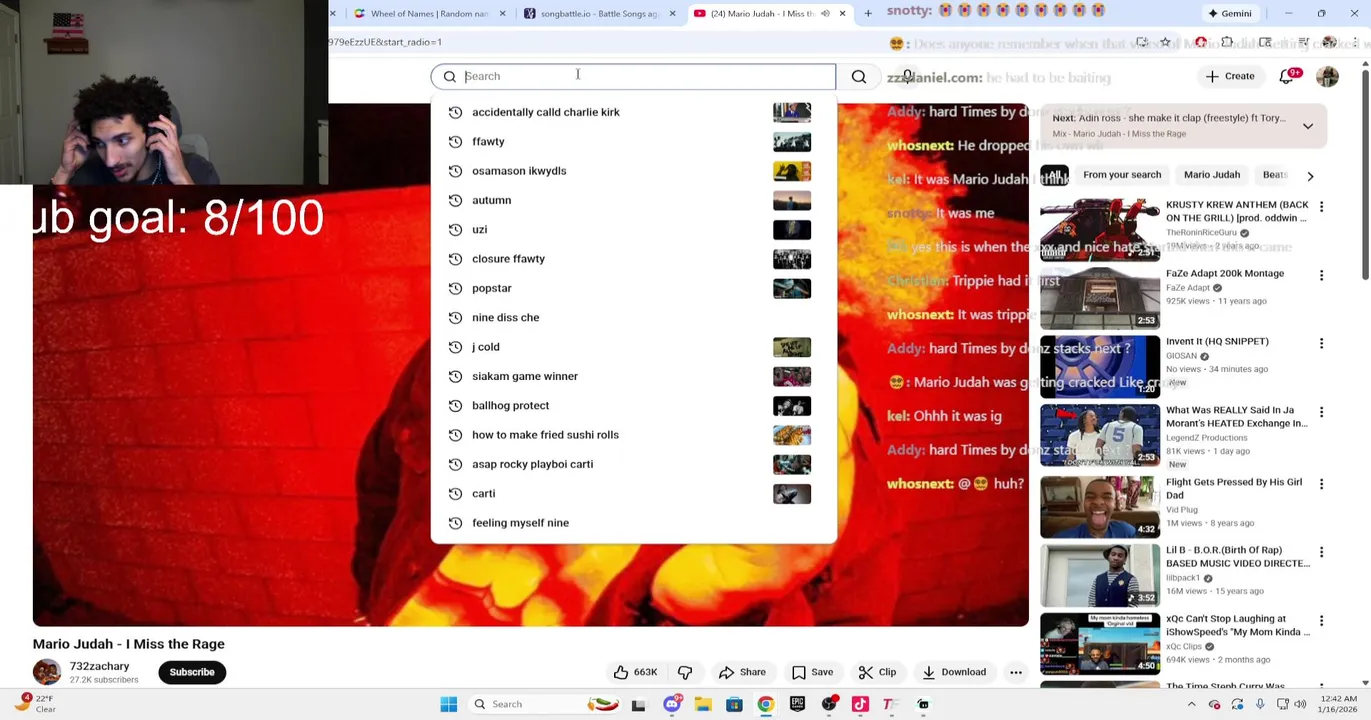Open the notifications bell
Image resolution: width=1371 pixels, height=720 pixels.
pyautogui.click(x=1286, y=76)
